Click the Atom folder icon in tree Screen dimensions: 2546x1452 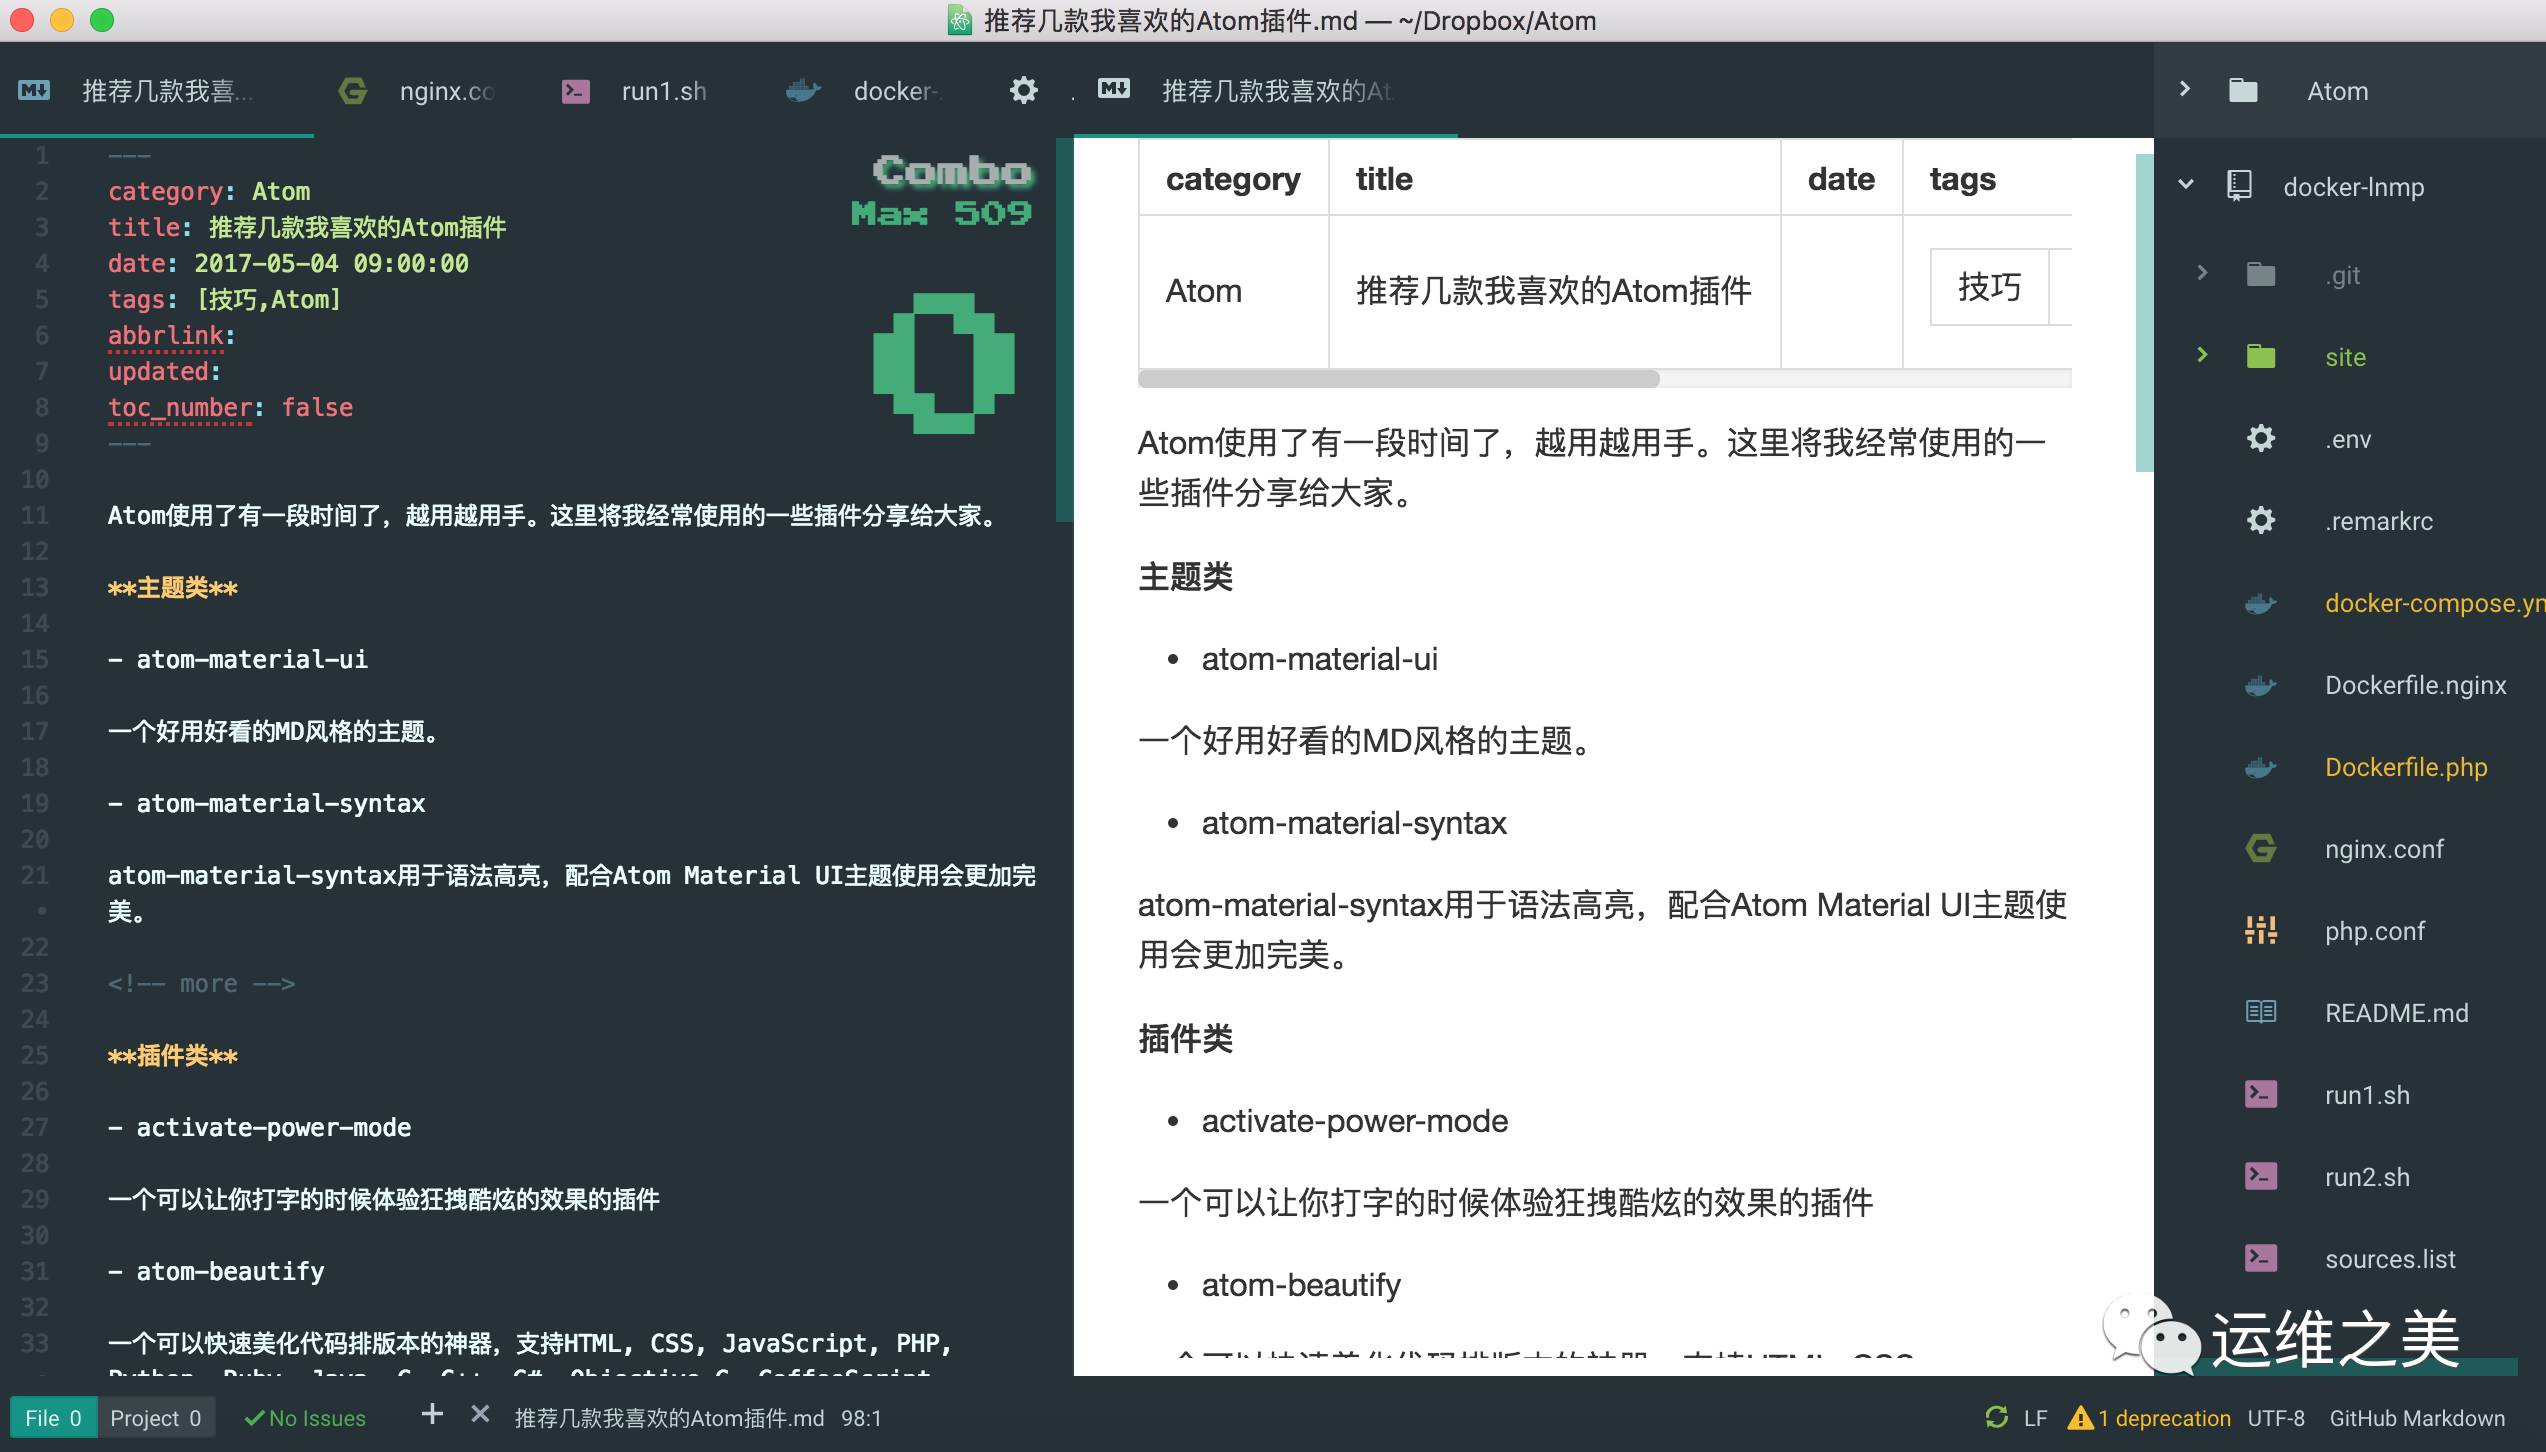pos(2243,91)
